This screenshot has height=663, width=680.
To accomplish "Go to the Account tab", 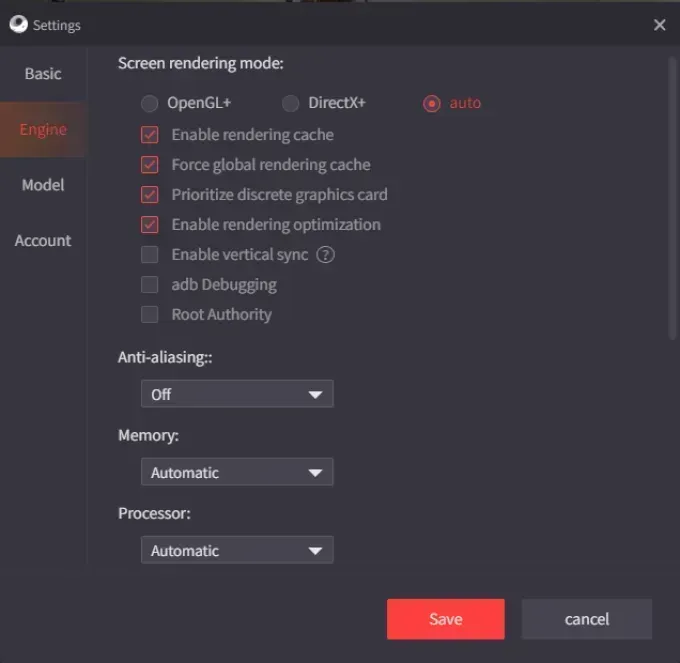I will click(43, 241).
